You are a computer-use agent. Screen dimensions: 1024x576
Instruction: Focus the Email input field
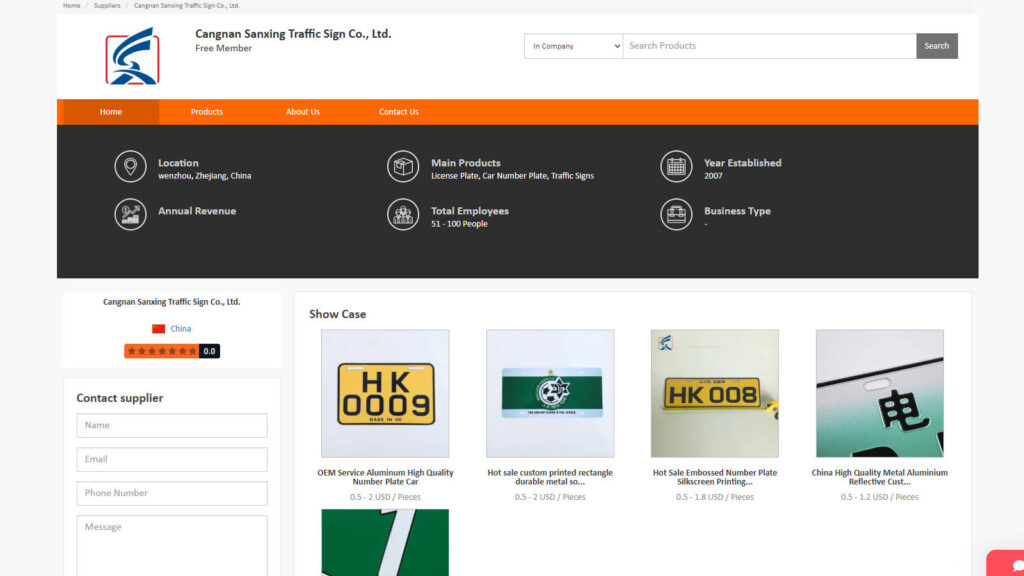tap(172, 460)
